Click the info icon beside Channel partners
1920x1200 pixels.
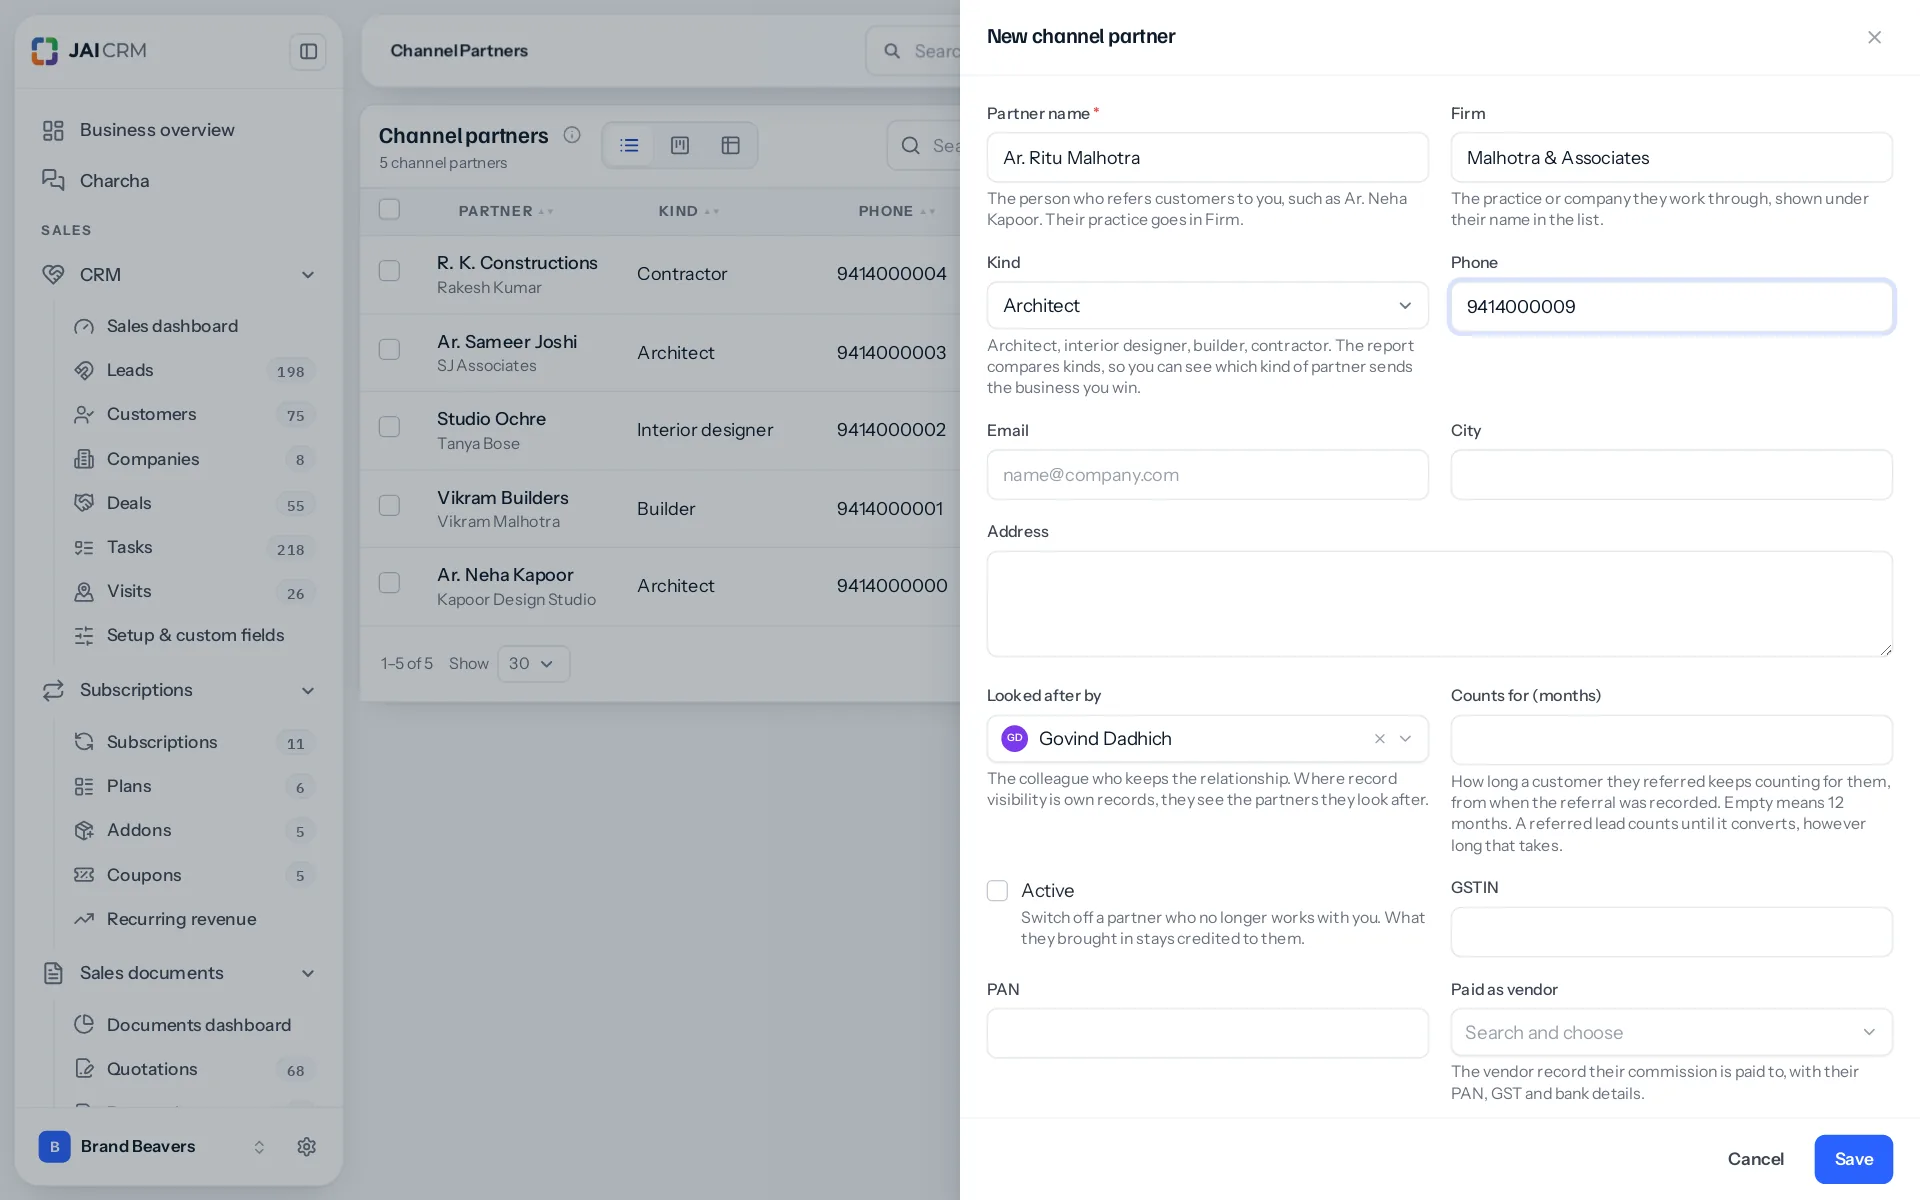(x=572, y=135)
